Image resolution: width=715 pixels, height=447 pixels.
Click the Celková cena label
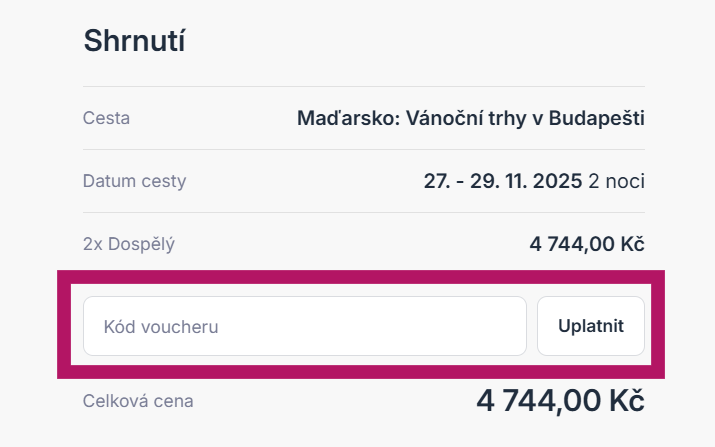tap(138, 401)
